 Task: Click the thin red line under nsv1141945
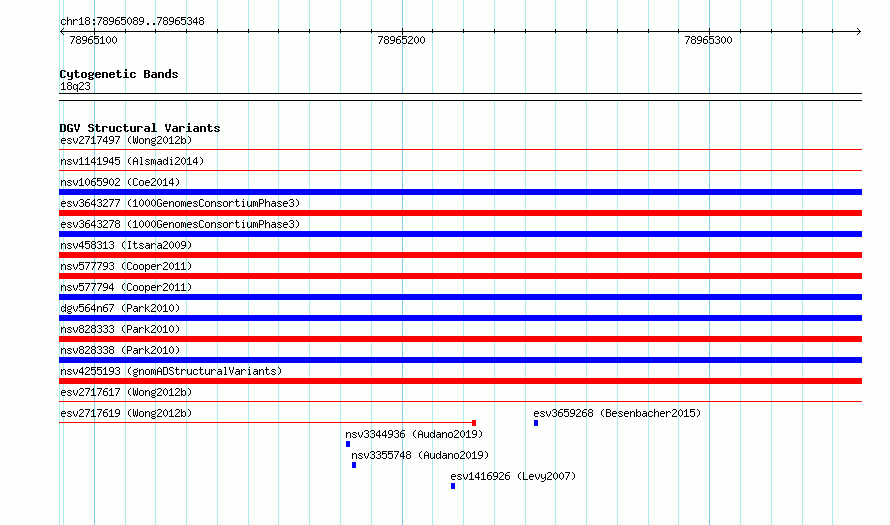pos(460,170)
